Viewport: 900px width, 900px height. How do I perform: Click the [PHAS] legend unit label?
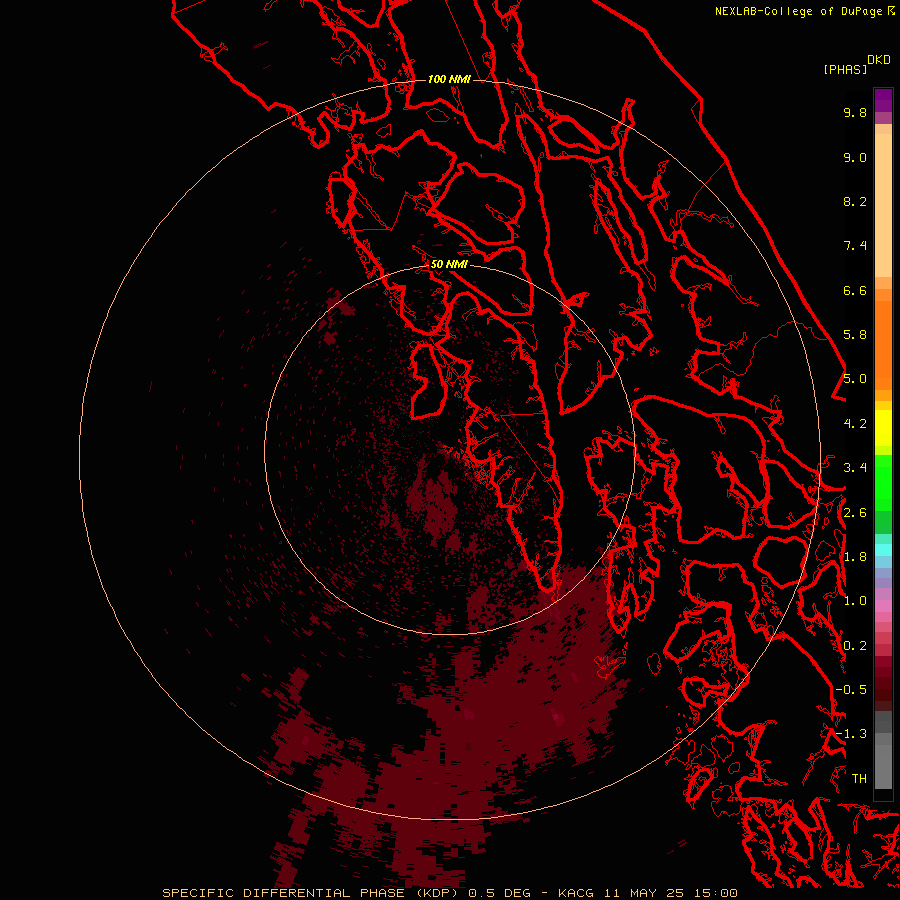tap(845, 69)
